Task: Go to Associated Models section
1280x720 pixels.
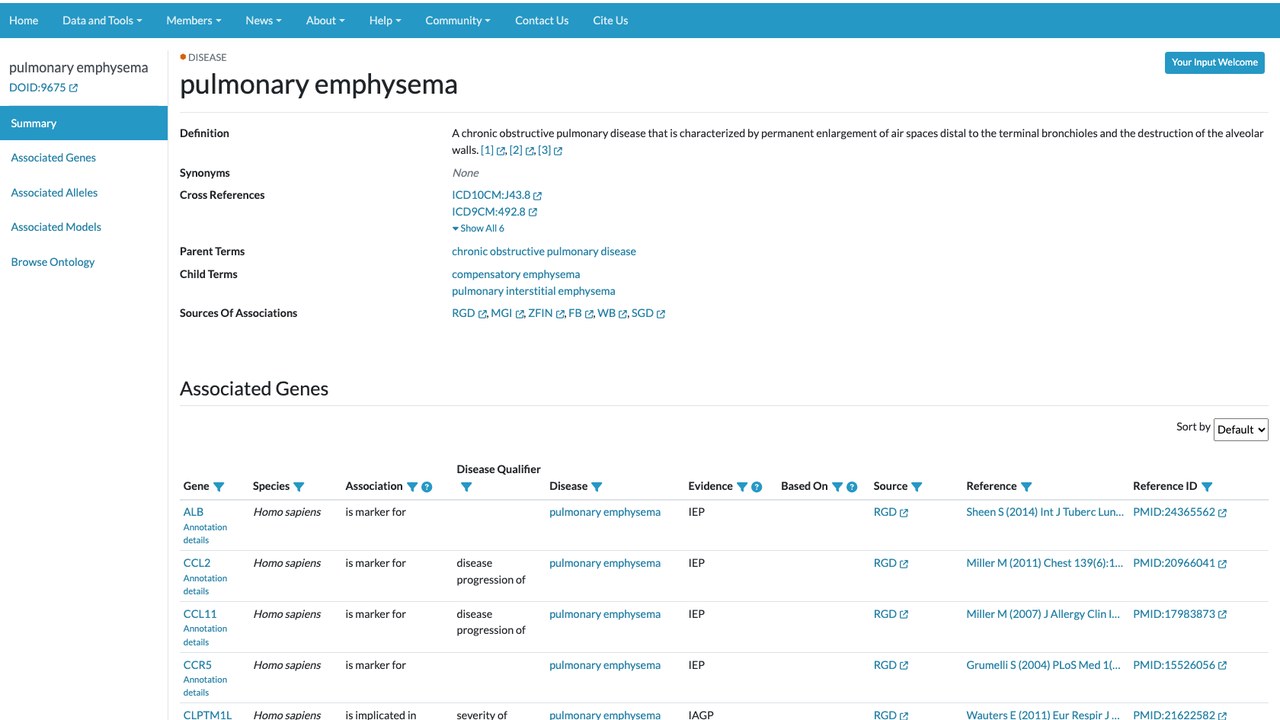Action: pos(56,227)
